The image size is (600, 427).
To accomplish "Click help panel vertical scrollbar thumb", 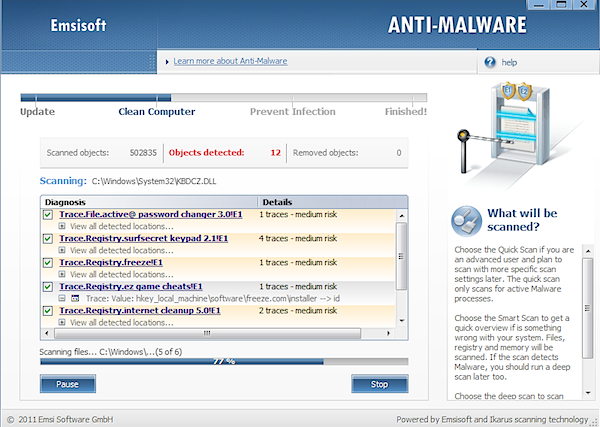I will [587, 308].
